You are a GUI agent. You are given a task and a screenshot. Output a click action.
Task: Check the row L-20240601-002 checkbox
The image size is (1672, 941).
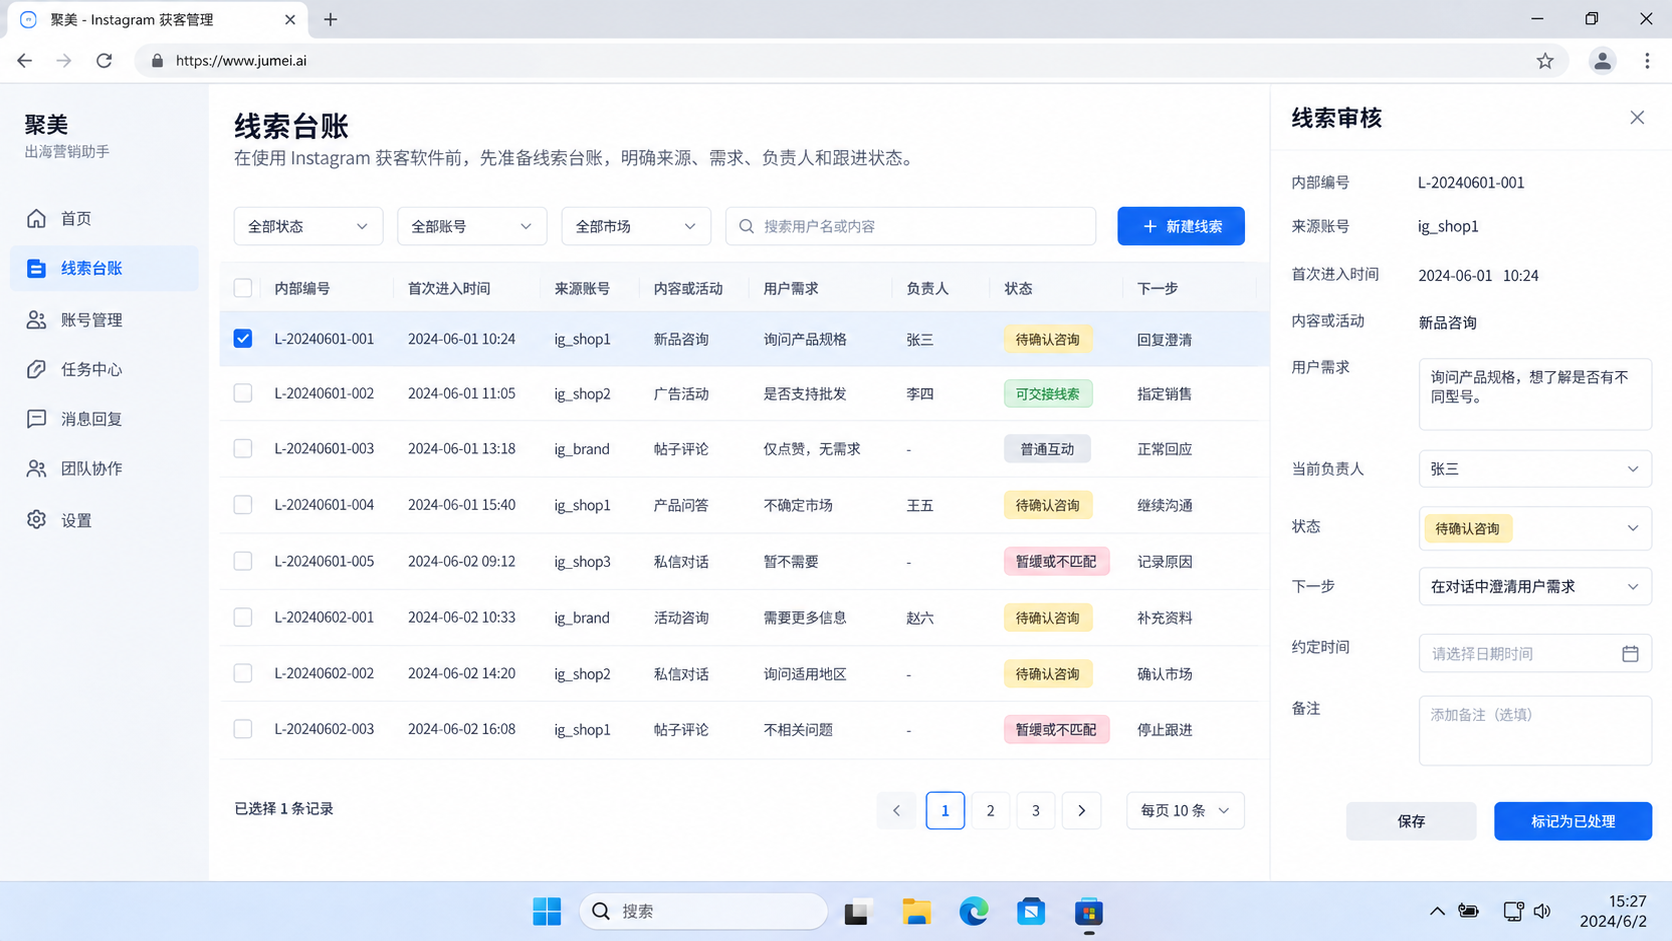243,393
